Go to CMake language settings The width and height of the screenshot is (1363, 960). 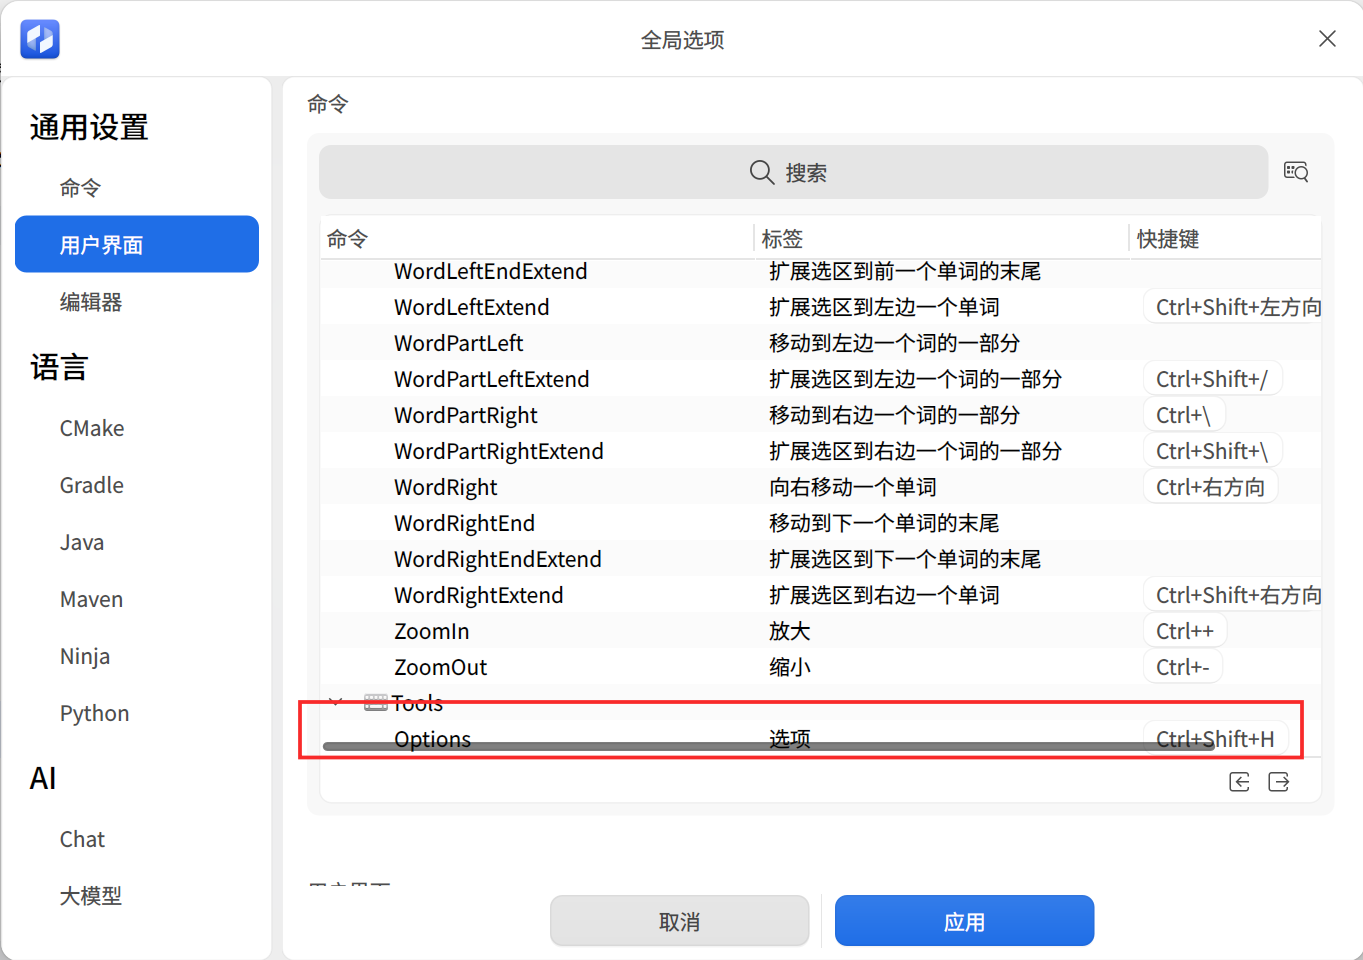point(92,428)
